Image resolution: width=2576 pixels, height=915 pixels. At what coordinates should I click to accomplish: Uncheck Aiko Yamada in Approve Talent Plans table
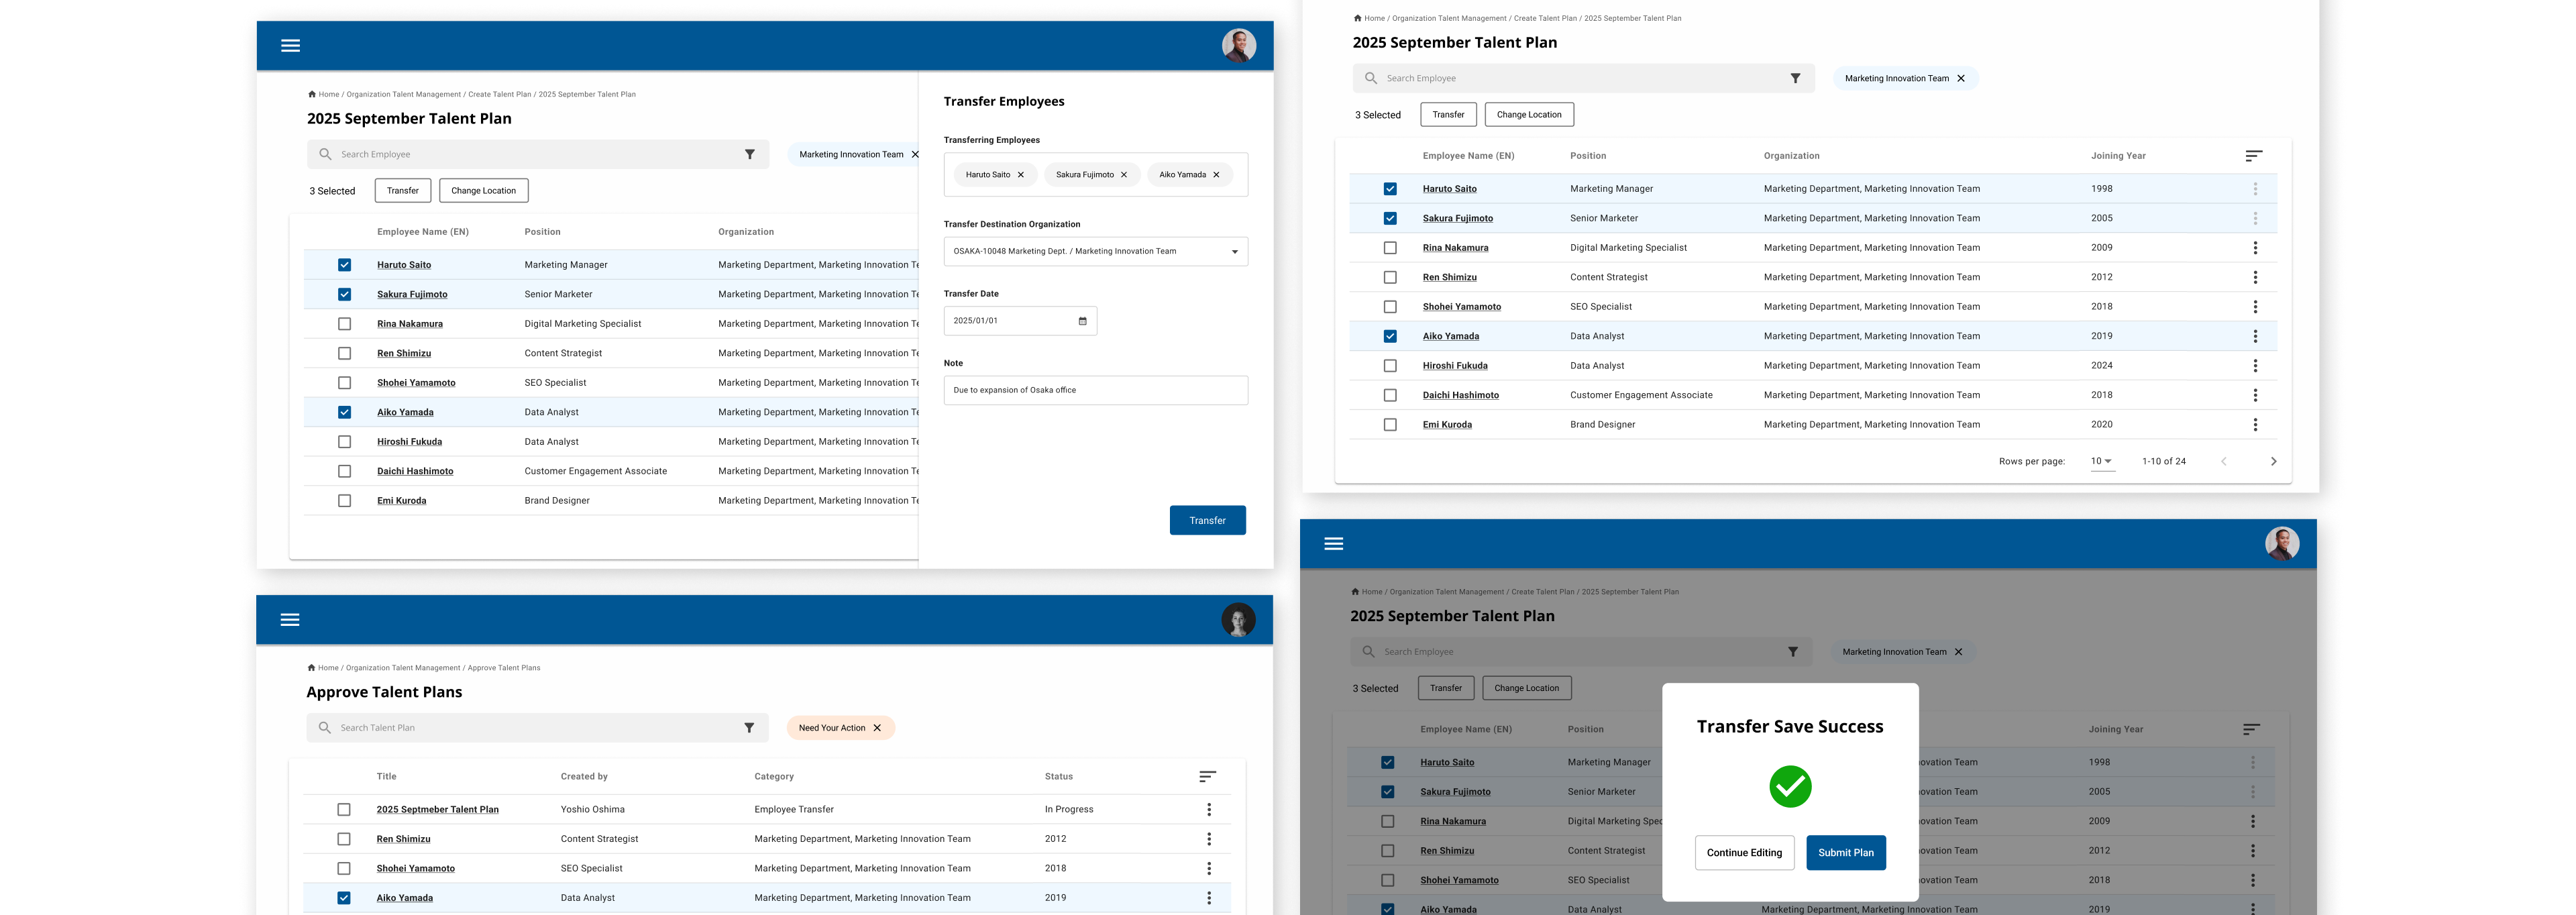tap(344, 898)
